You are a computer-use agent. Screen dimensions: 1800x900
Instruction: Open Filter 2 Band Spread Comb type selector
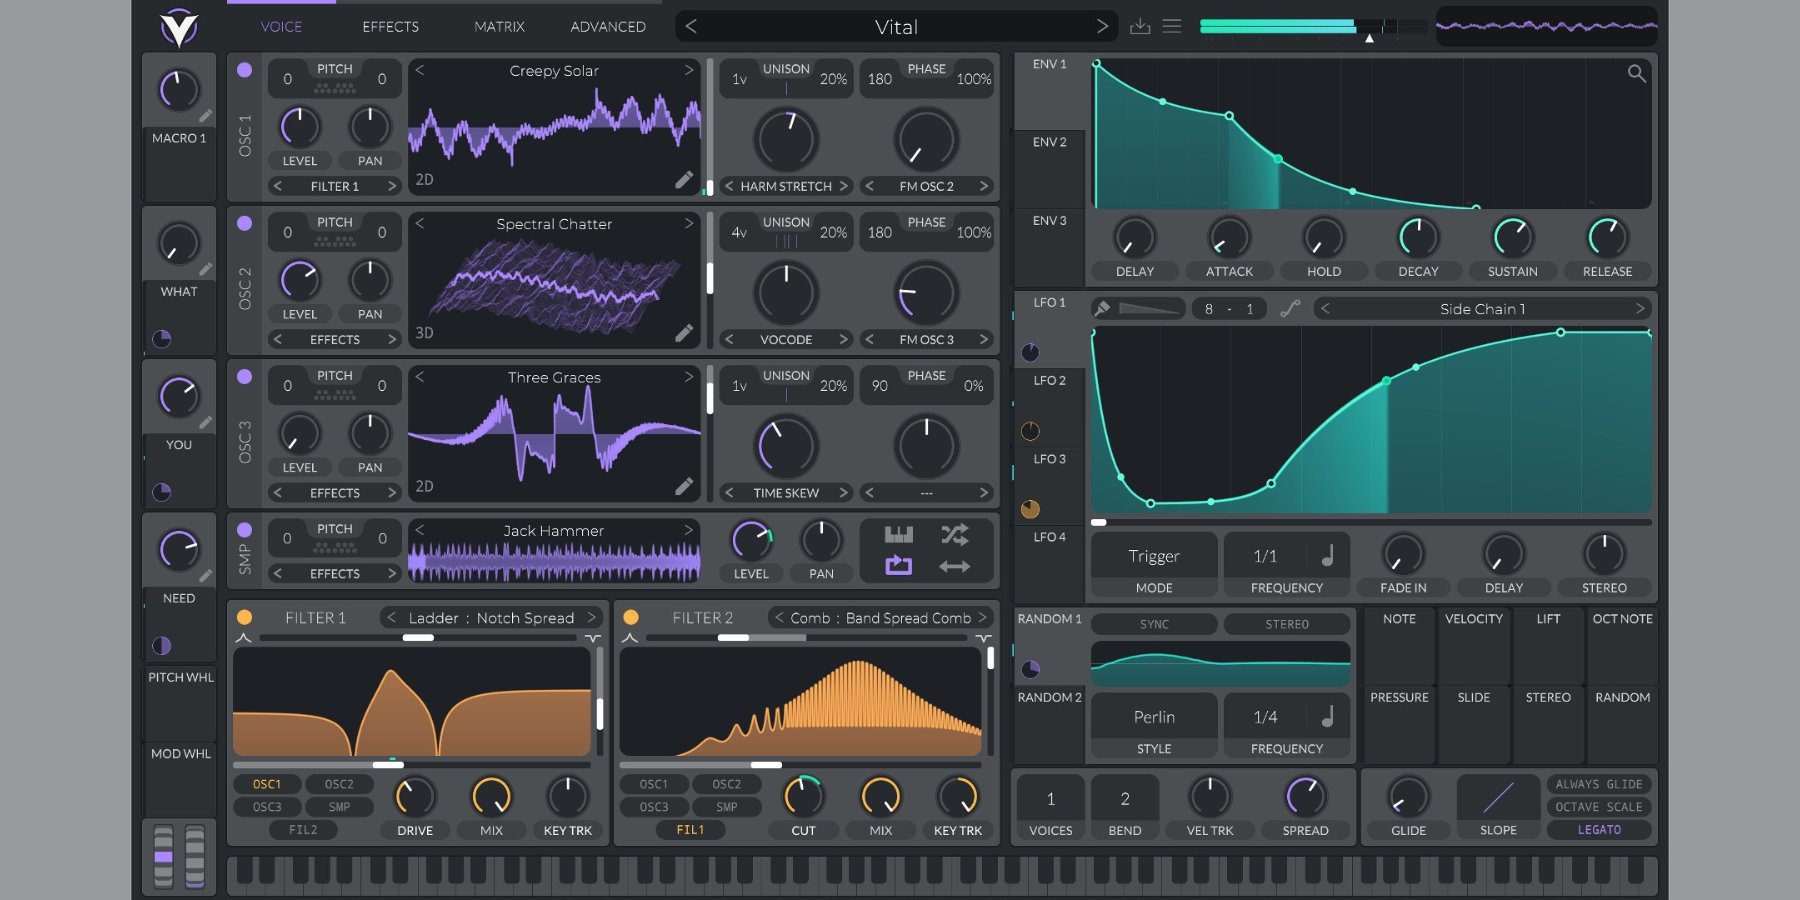(880, 618)
